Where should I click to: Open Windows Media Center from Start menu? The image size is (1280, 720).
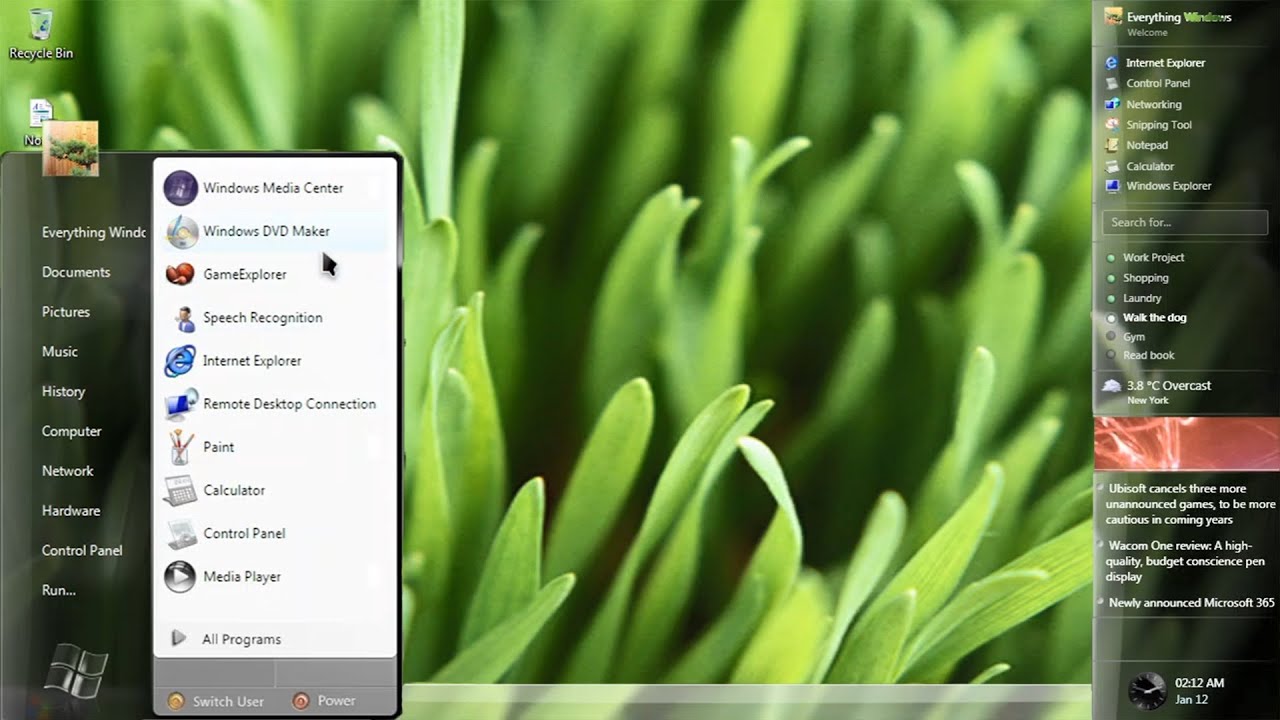(274, 188)
